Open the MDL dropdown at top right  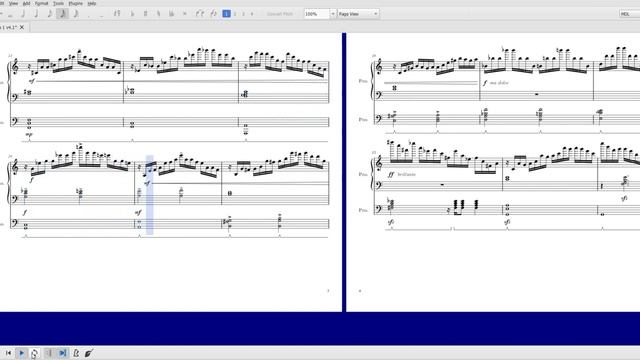pos(629,14)
